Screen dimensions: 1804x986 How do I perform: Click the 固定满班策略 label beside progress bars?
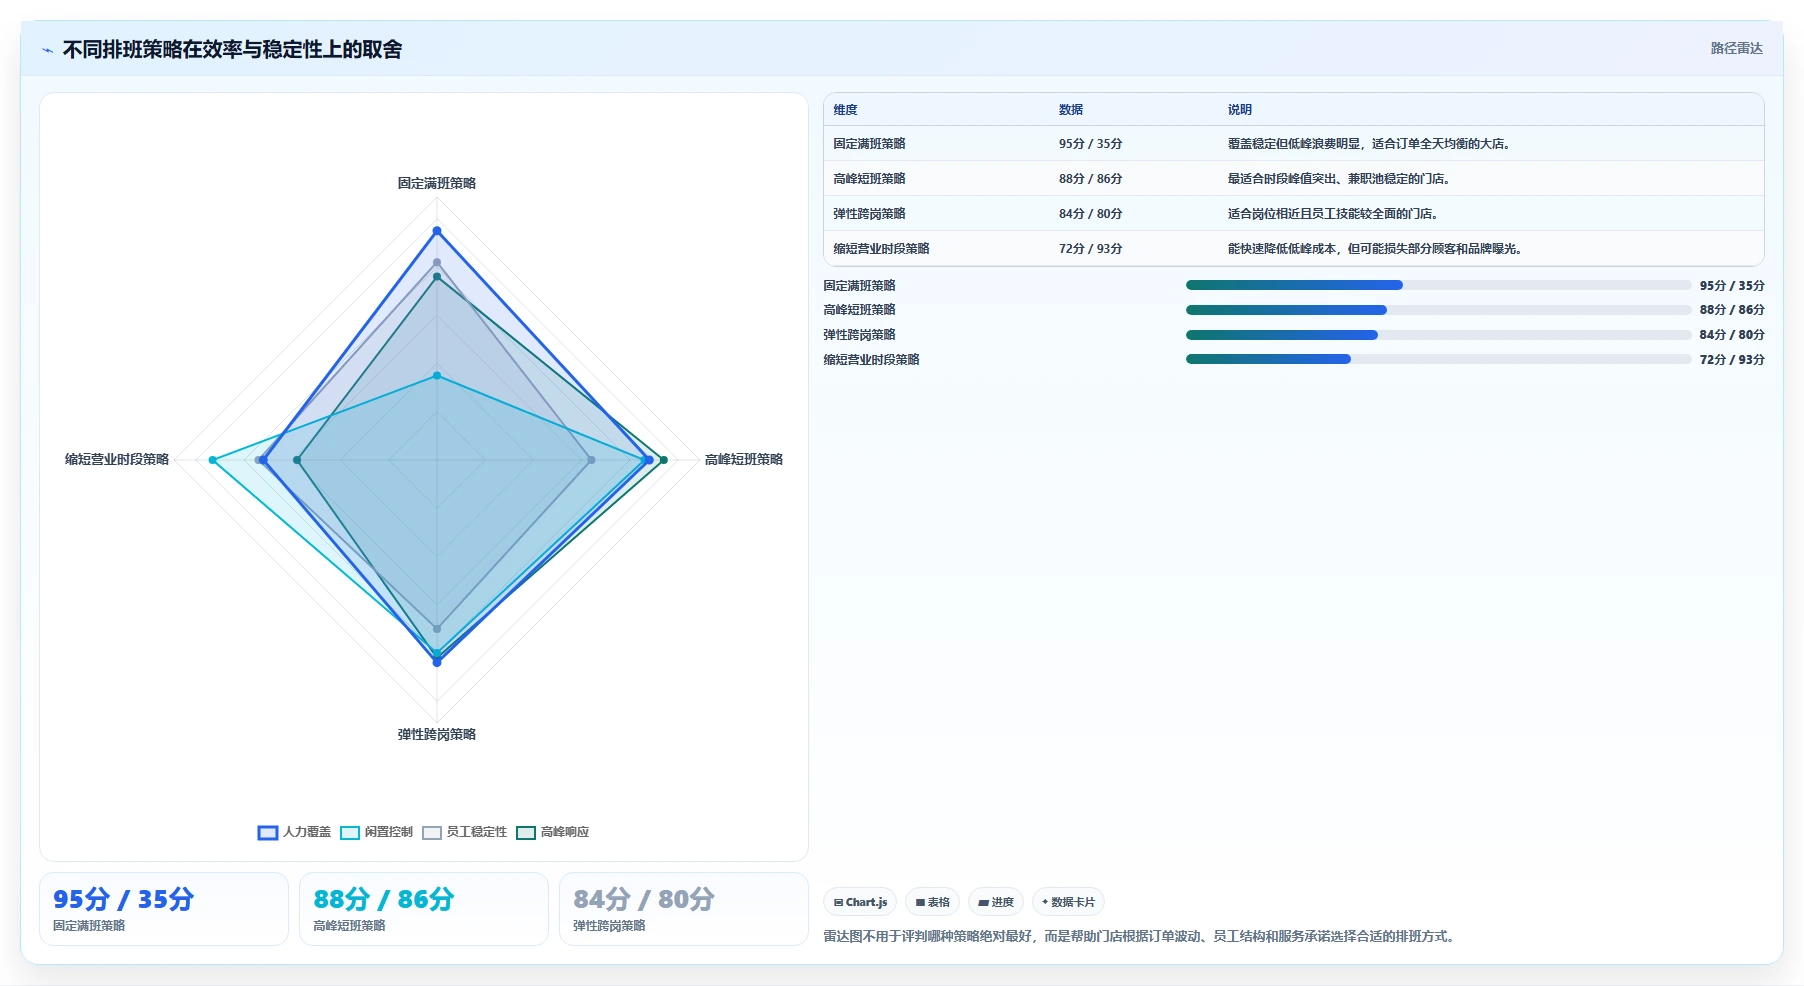tap(859, 286)
